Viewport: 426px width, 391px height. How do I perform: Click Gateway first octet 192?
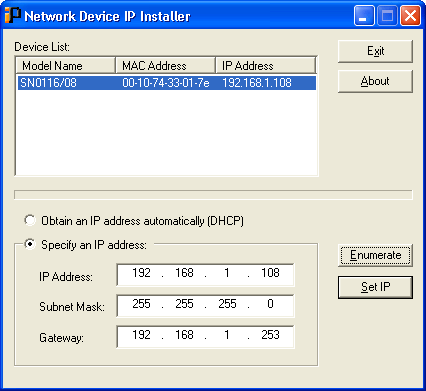click(x=141, y=335)
